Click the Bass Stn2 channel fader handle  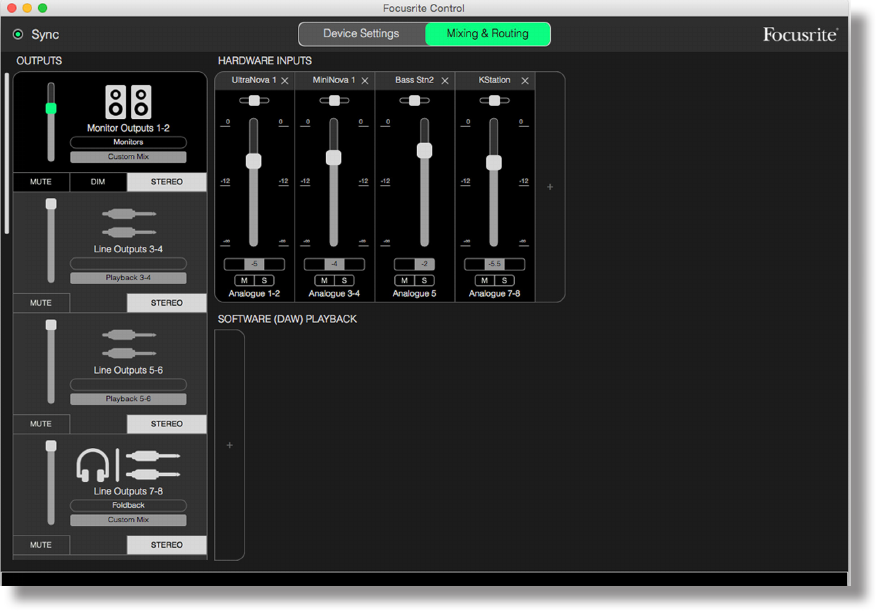[425, 150]
